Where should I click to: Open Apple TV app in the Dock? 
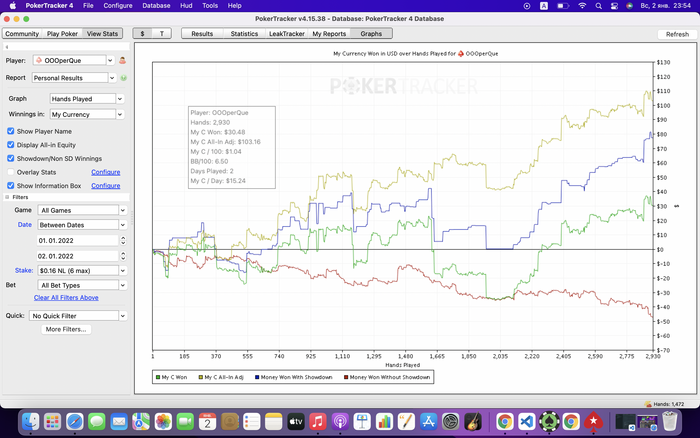click(296, 421)
